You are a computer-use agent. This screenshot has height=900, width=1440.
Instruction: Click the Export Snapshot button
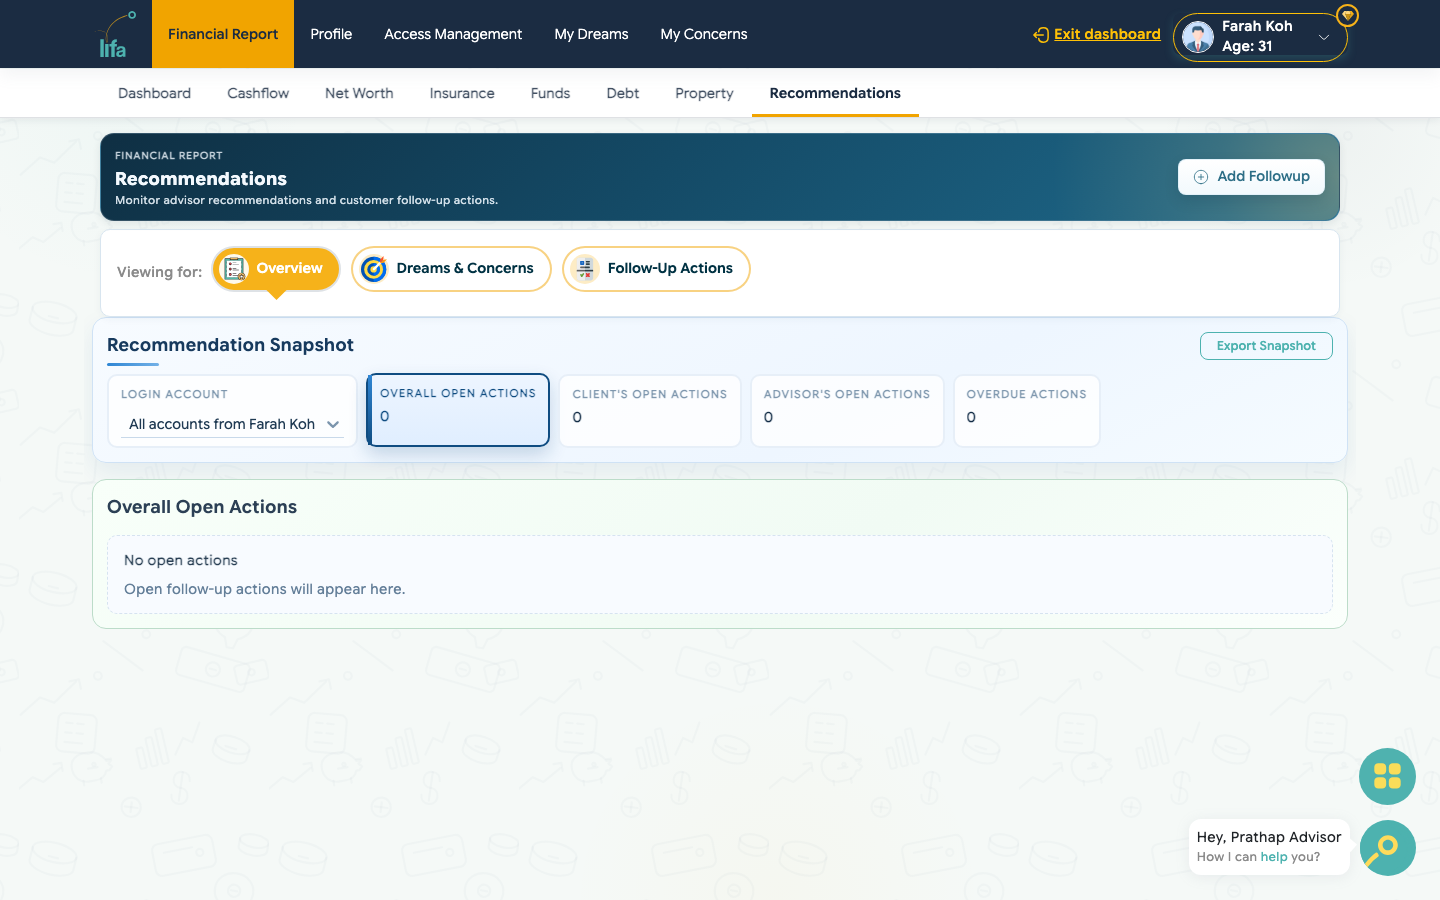click(x=1266, y=346)
